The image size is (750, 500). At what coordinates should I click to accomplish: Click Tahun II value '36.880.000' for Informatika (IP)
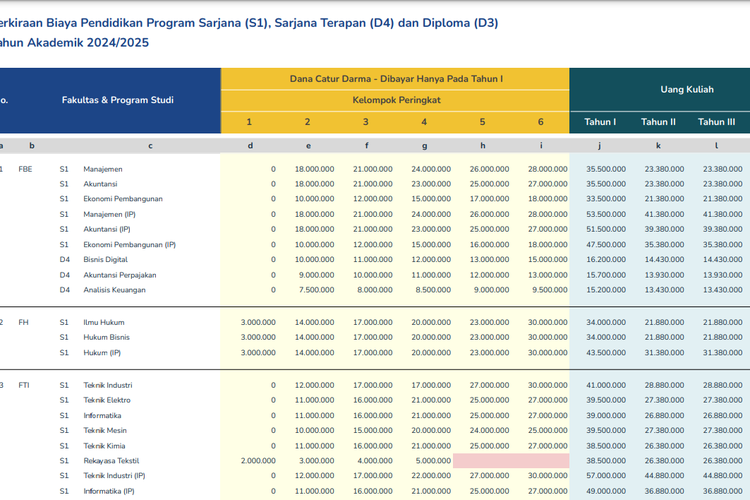click(x=664, y=491)
